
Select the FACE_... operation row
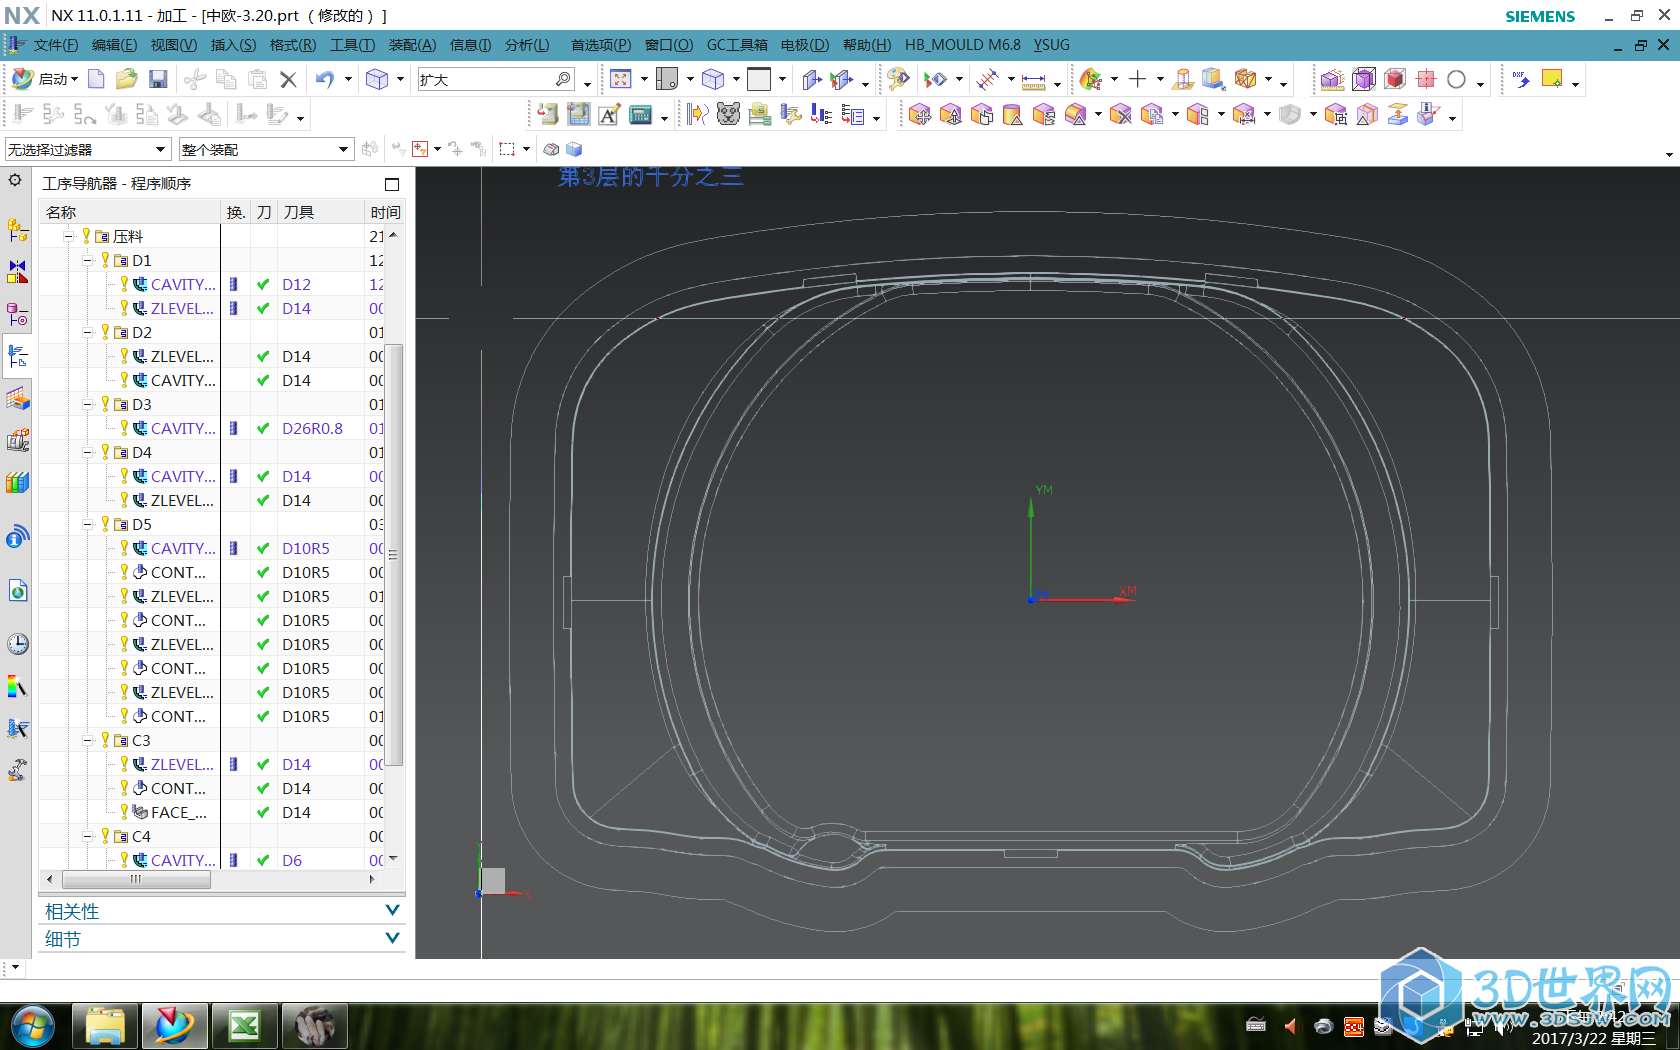click(212, 812)
